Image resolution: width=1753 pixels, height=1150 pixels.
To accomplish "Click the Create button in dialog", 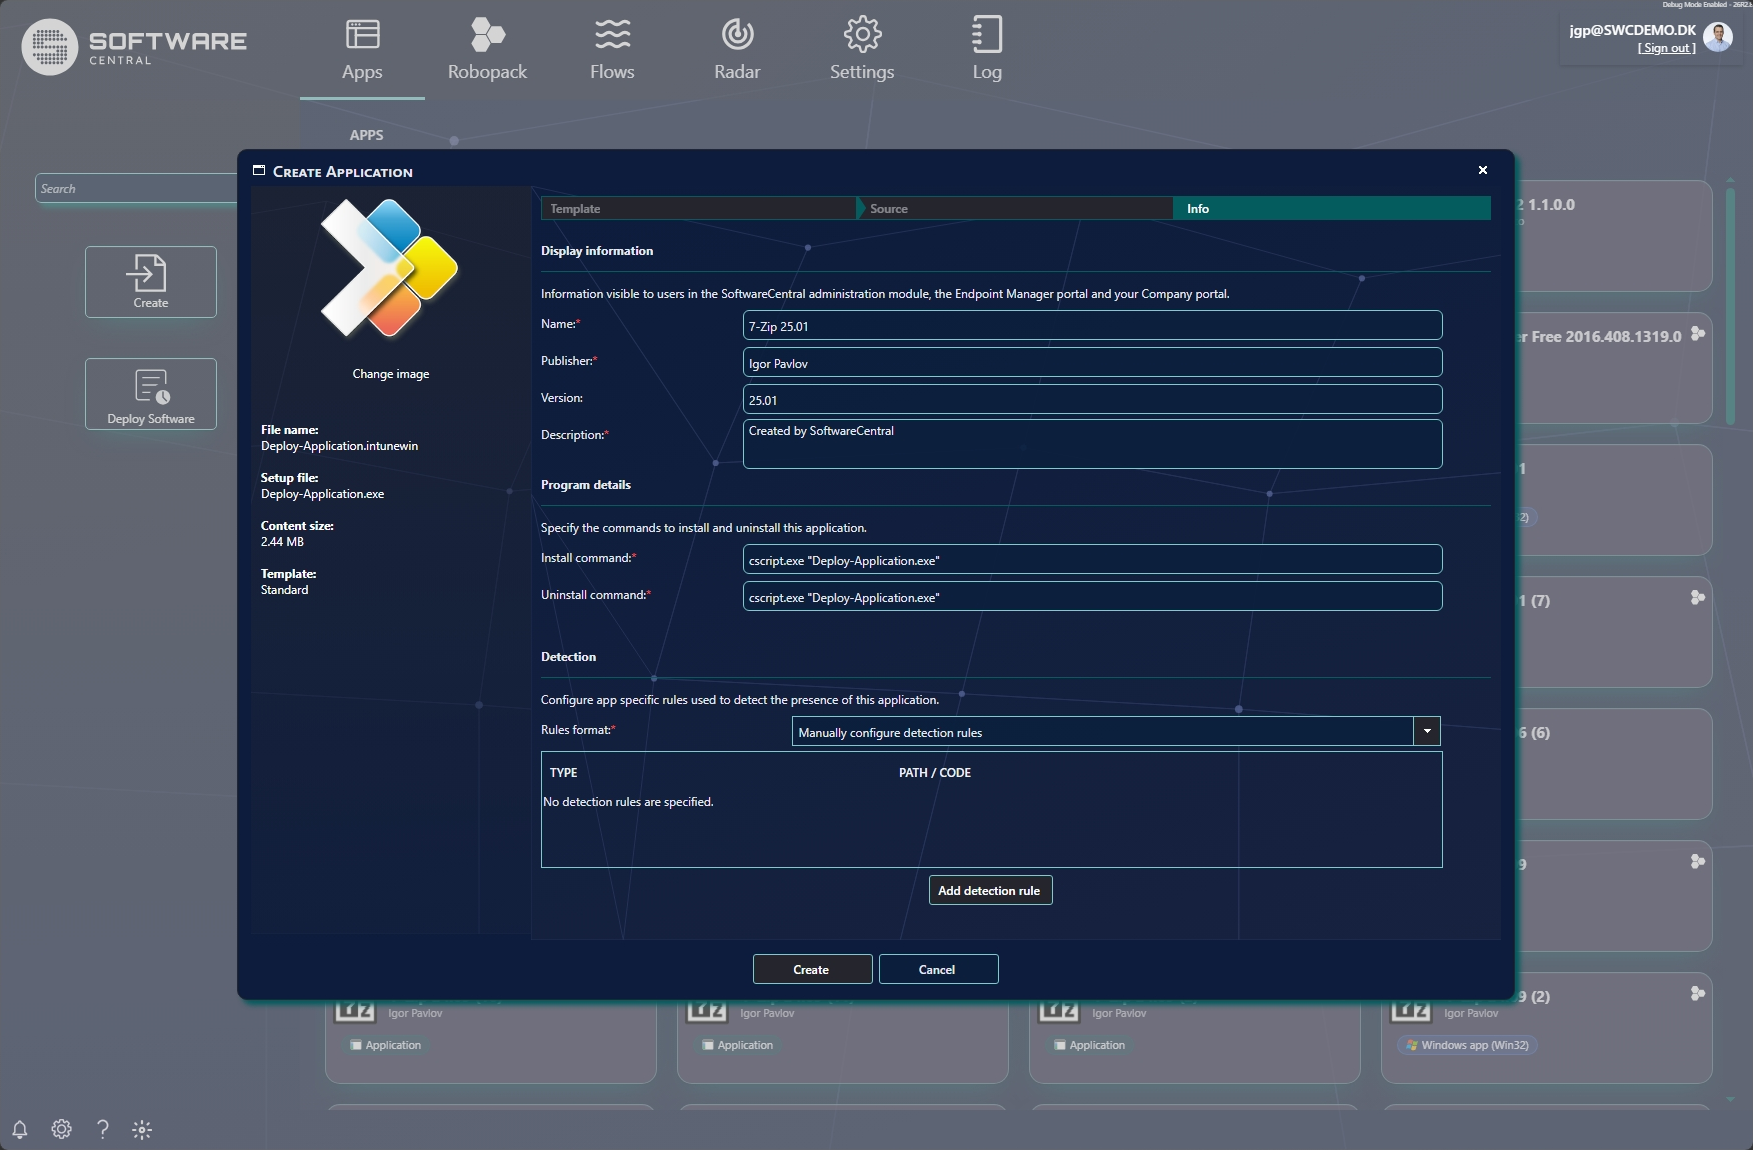I will tap(812, 969).
